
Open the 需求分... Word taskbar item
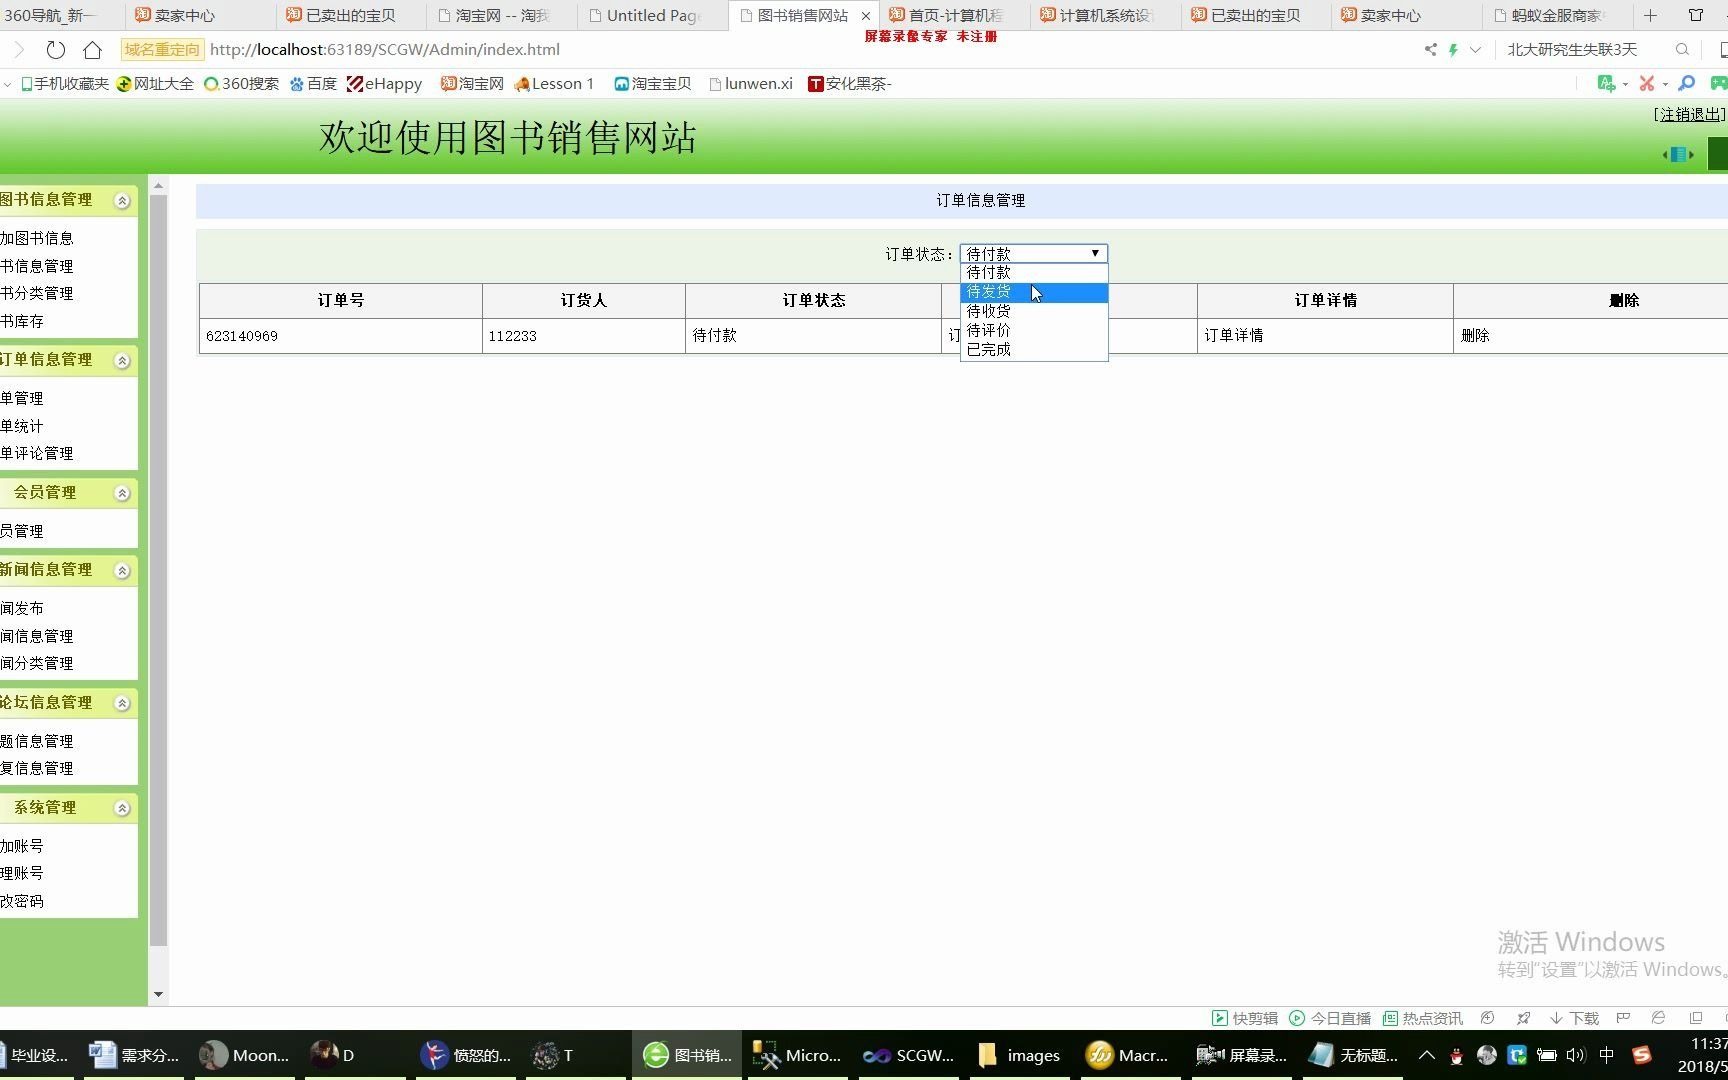134,1055
